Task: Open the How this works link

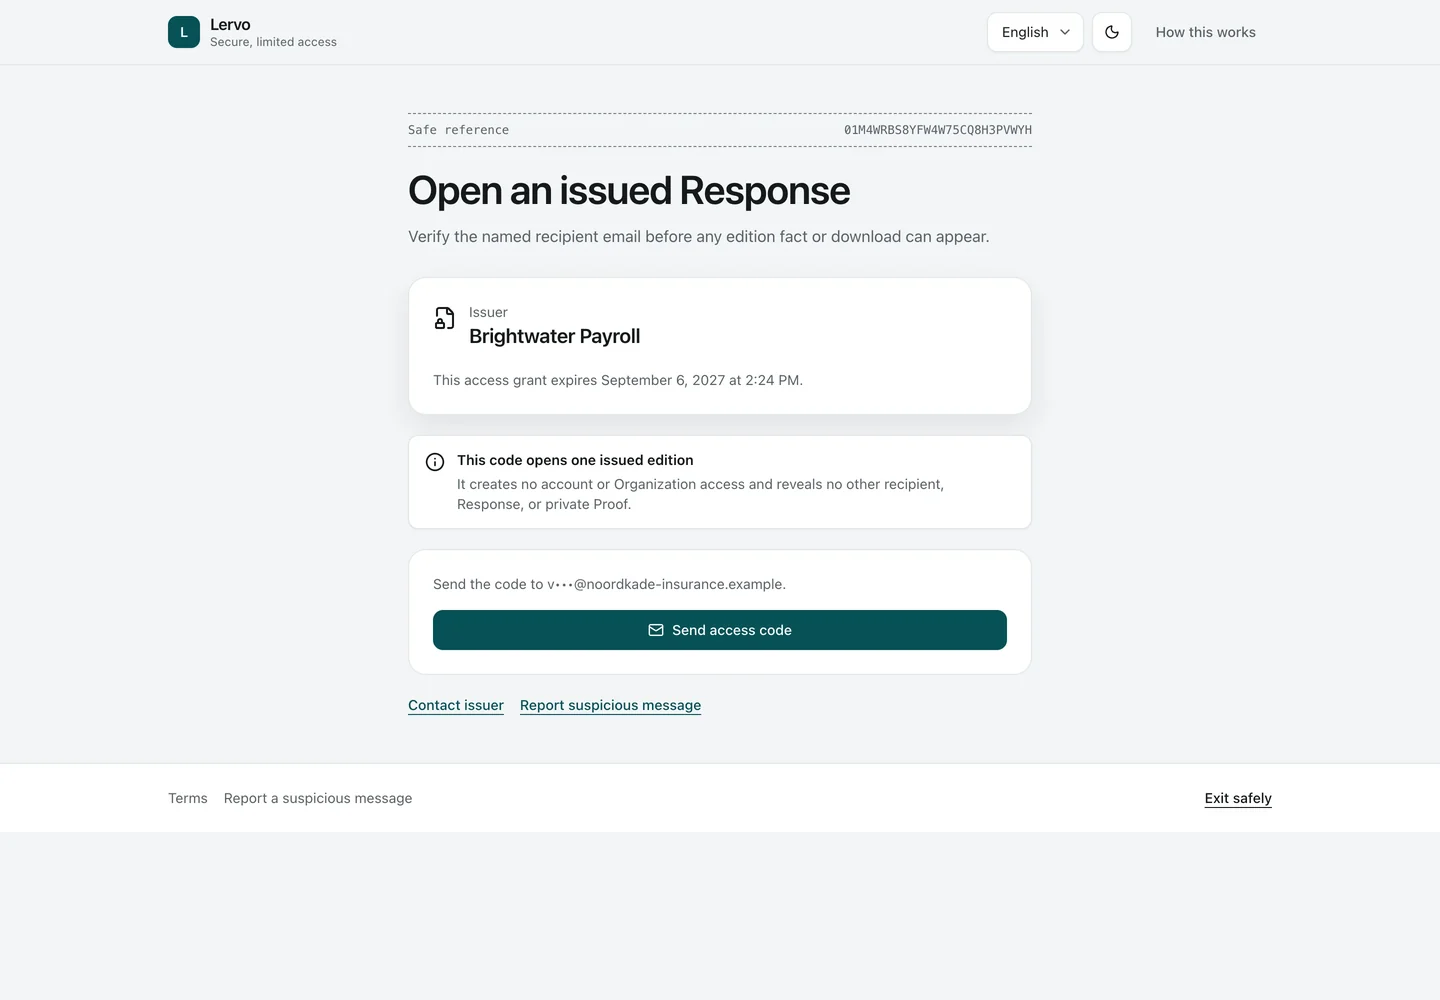Action: pyautogui.click(x=1205, y=32)
